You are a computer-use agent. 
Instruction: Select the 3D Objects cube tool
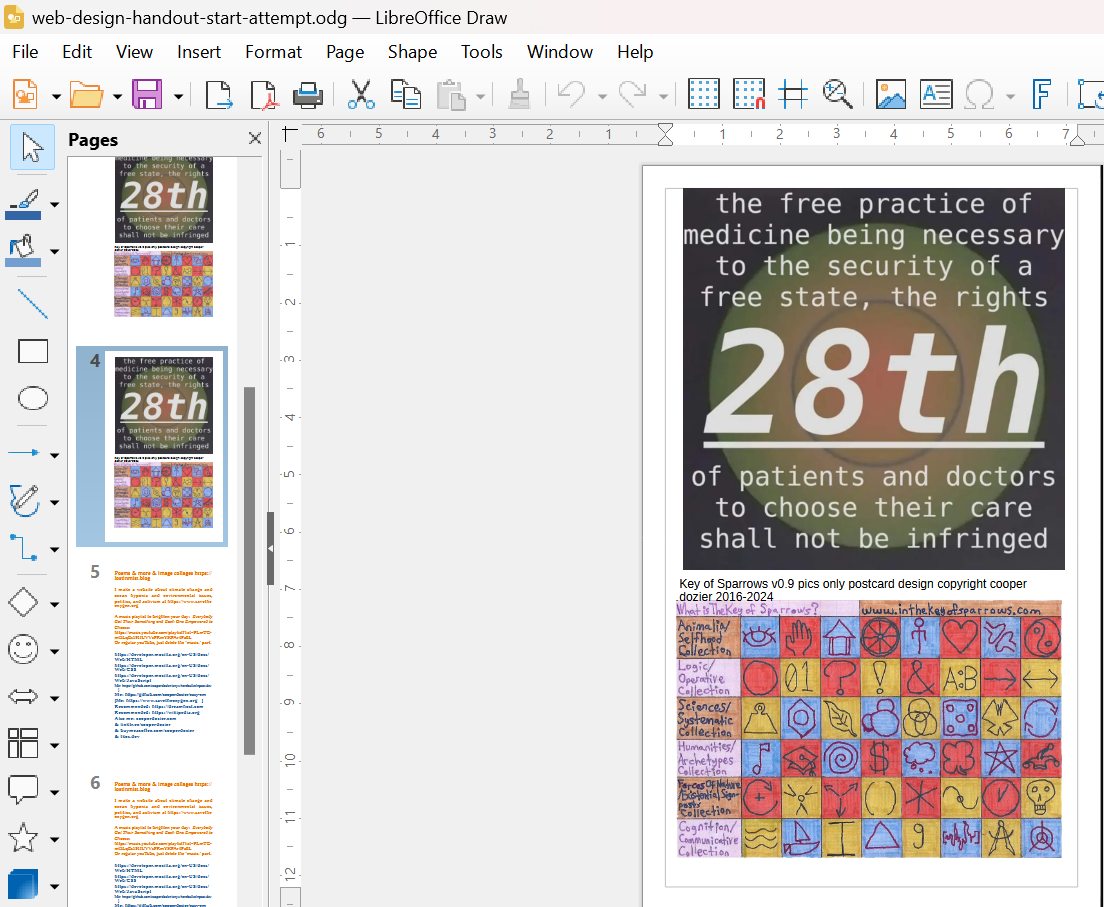(x=23, y=884)
